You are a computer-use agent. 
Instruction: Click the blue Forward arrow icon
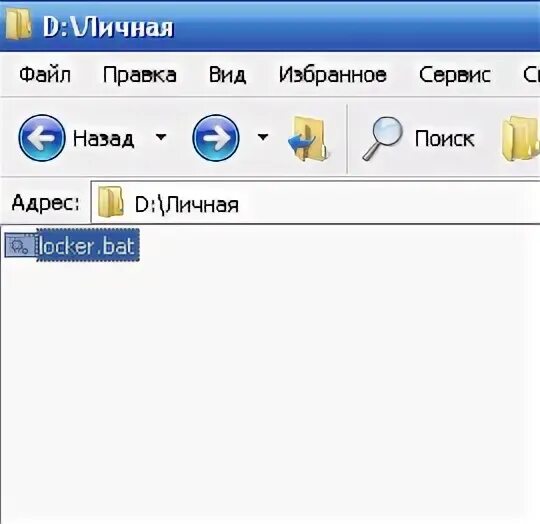coord(216,138)
